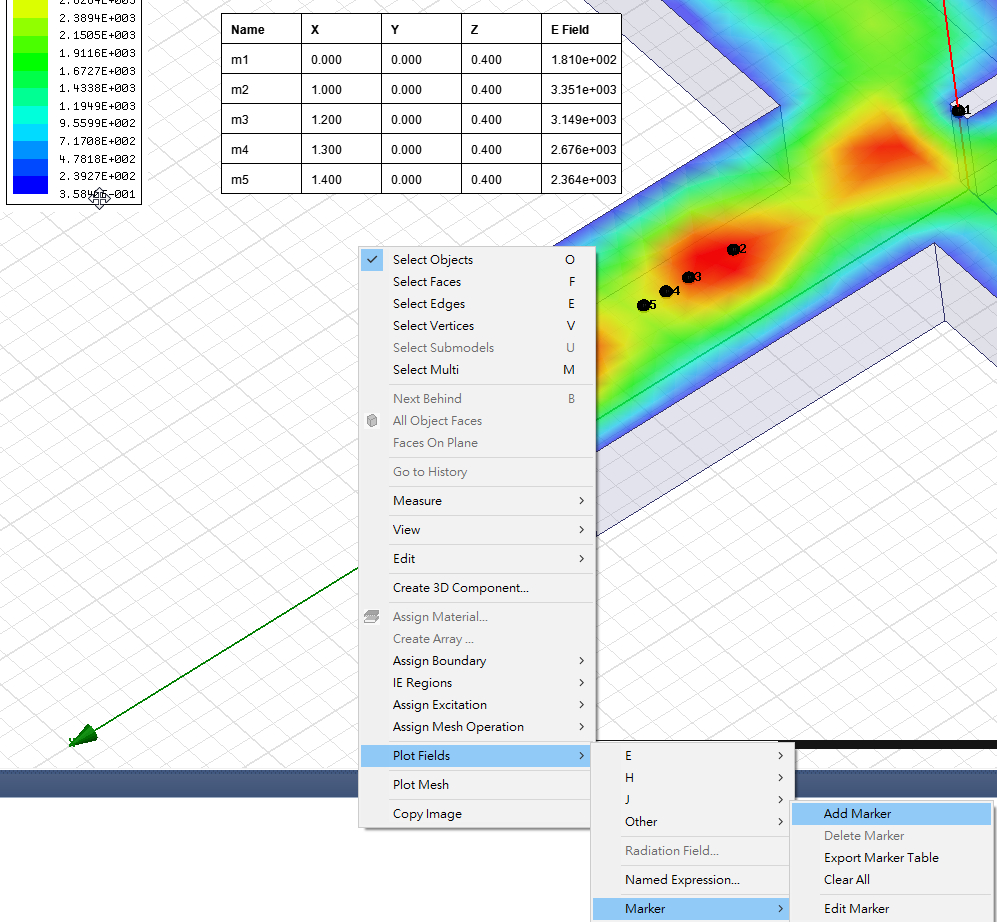
Task: Expand Assign Boundary submenu
Action: point(477,661)
